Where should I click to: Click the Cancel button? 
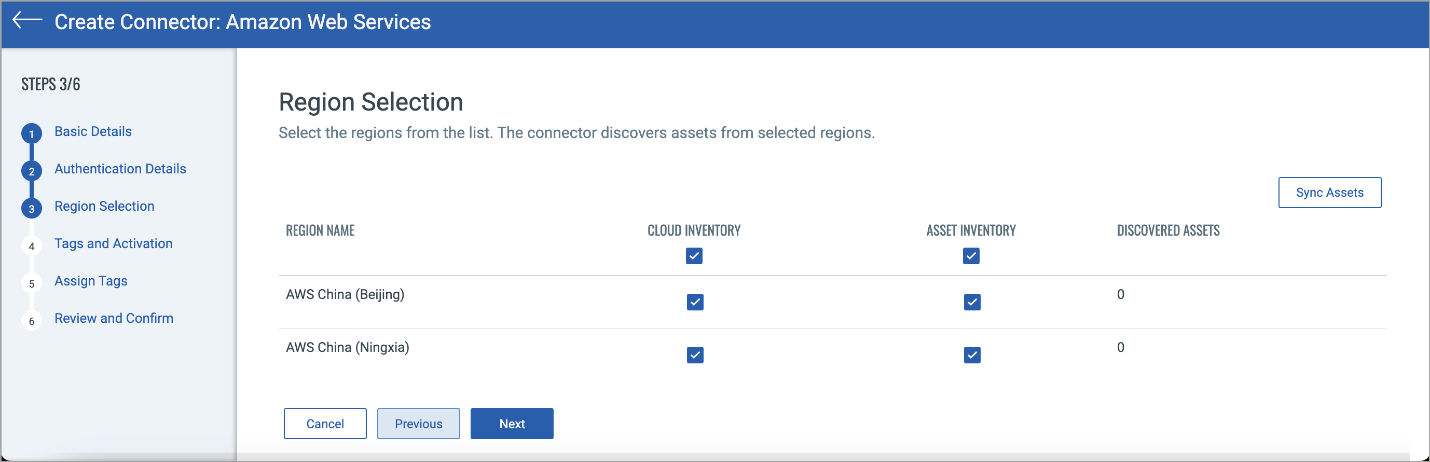325,424
